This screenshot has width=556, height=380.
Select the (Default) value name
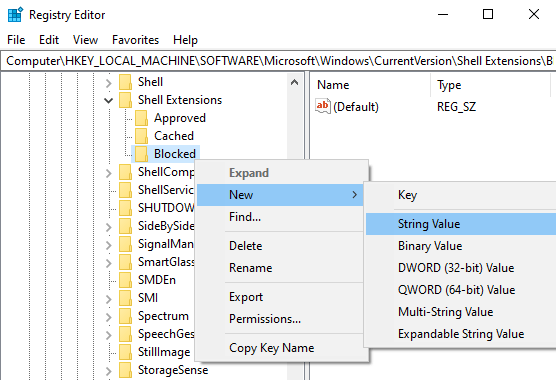click(x=356, y=107)
